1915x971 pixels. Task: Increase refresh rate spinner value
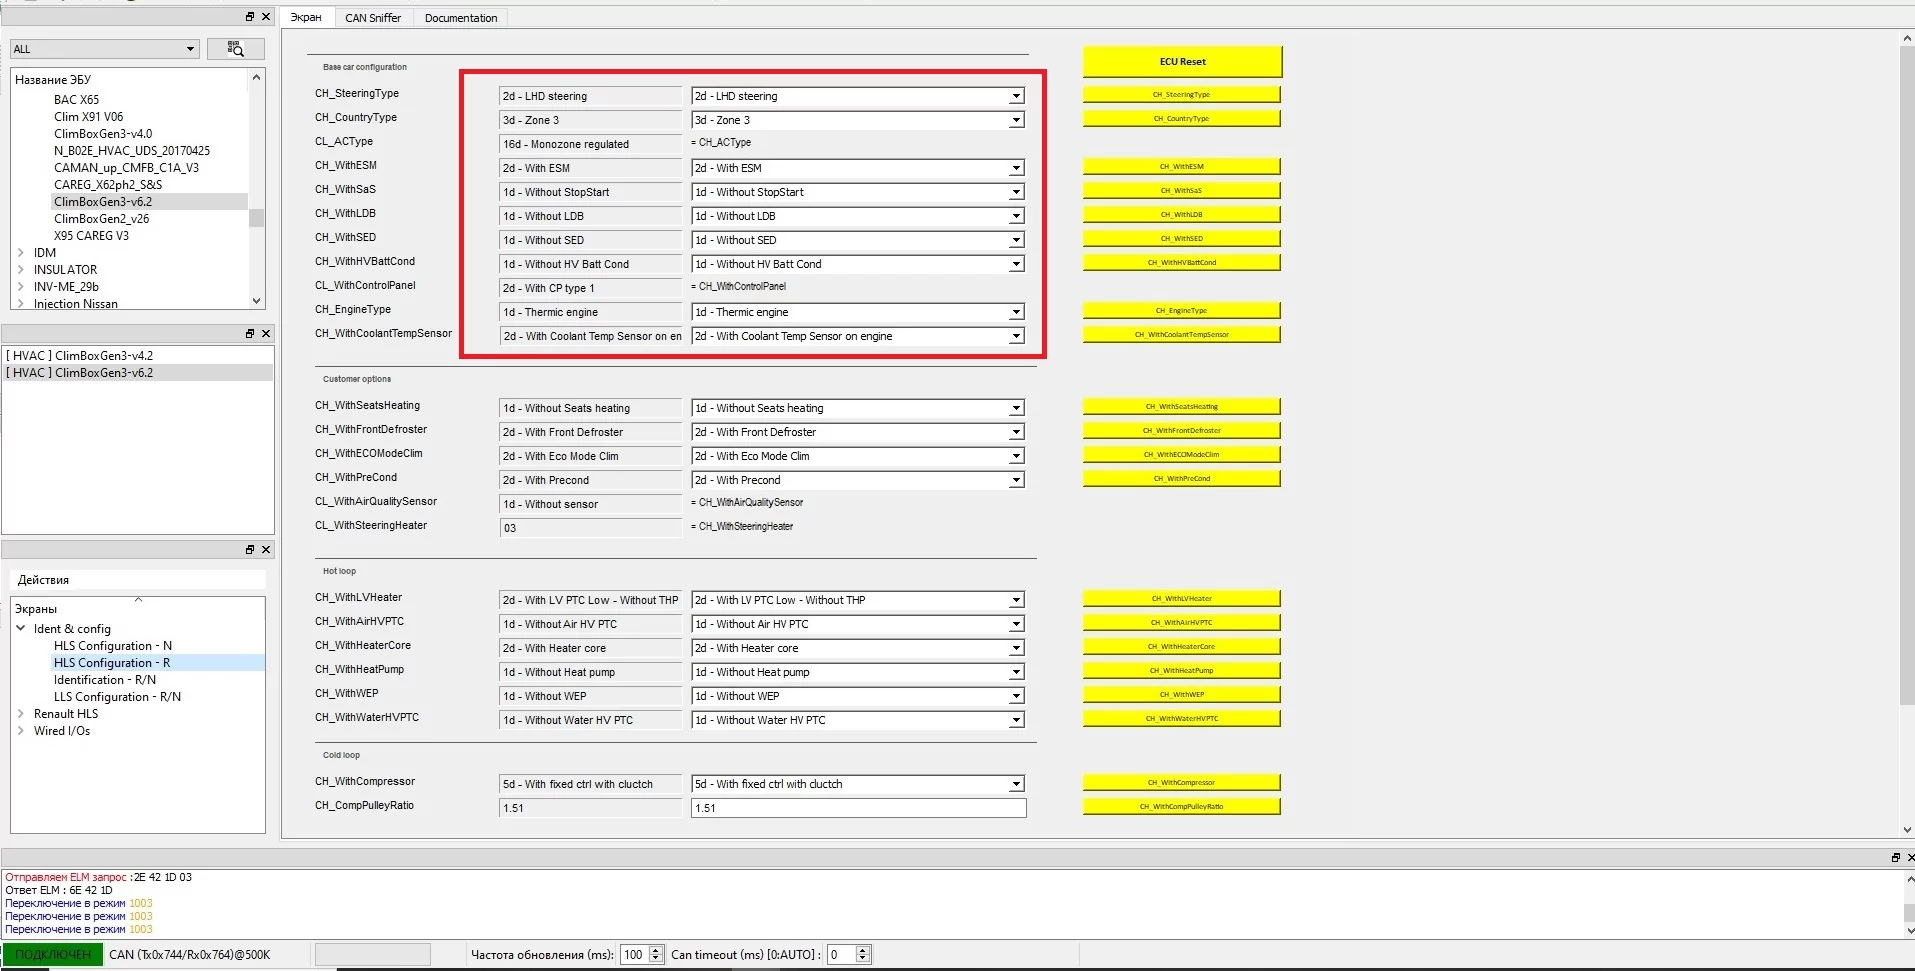point(656,950)
